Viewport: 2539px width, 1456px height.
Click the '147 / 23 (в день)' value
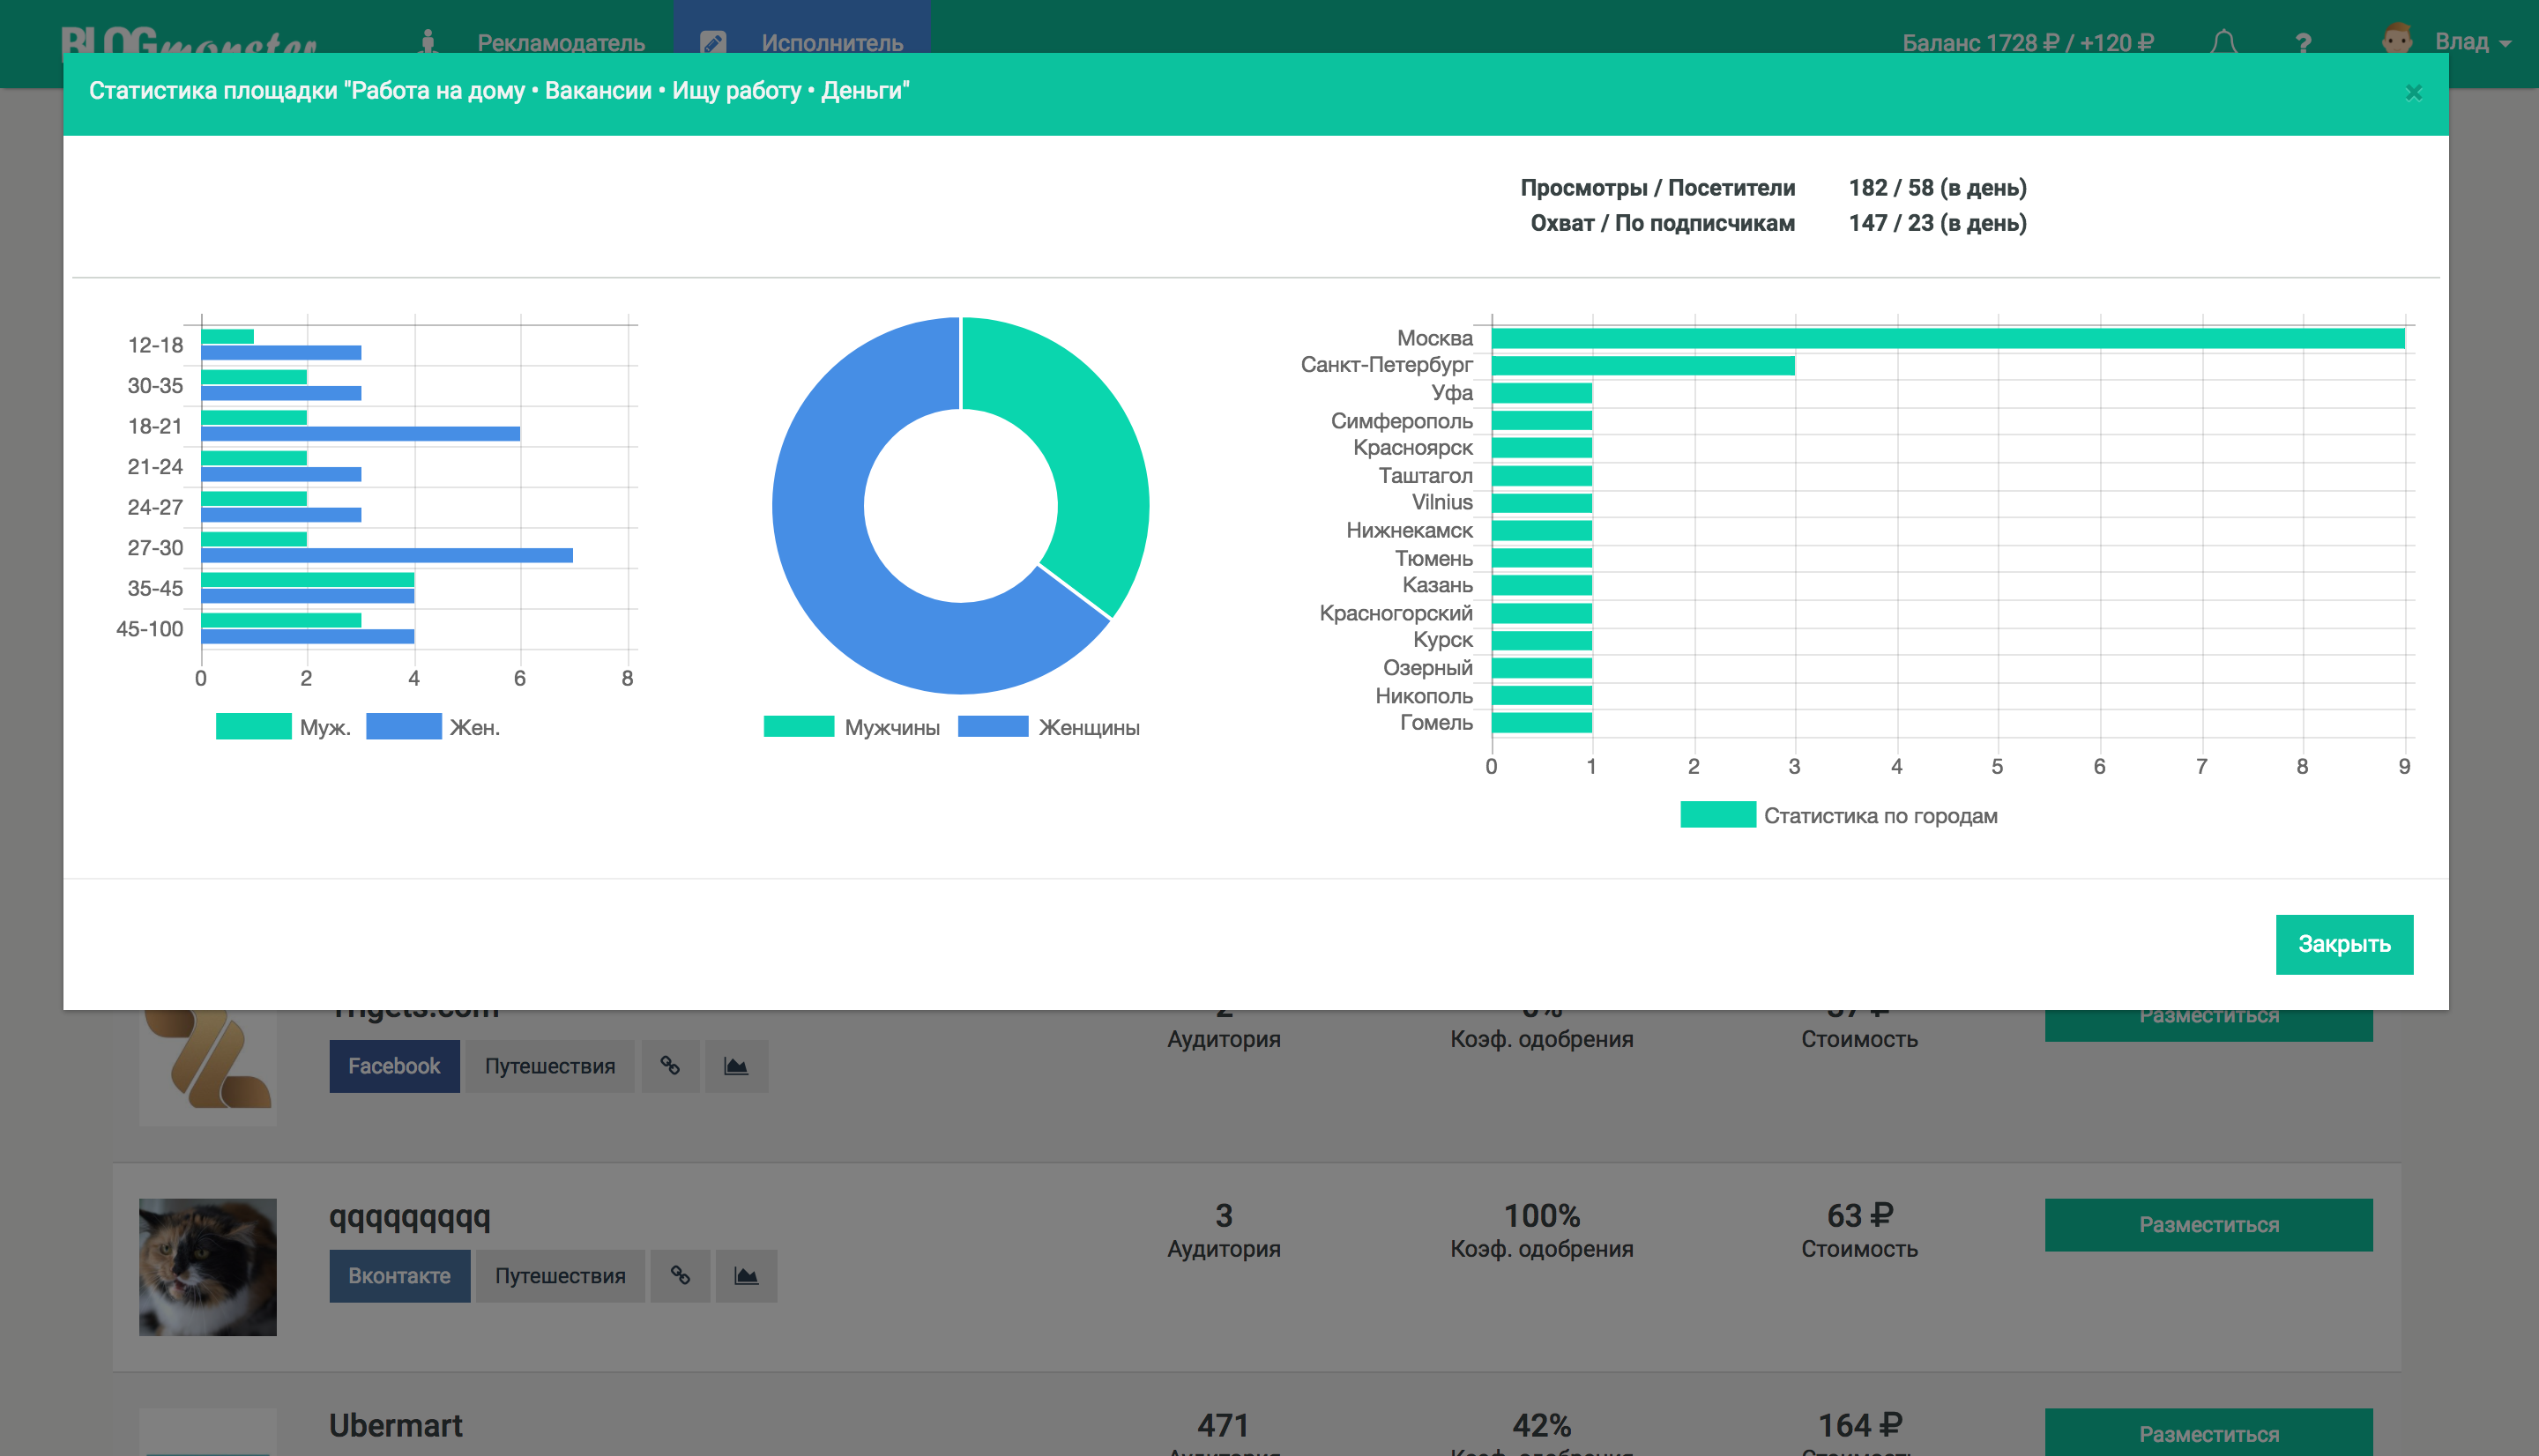point(1937,223)
